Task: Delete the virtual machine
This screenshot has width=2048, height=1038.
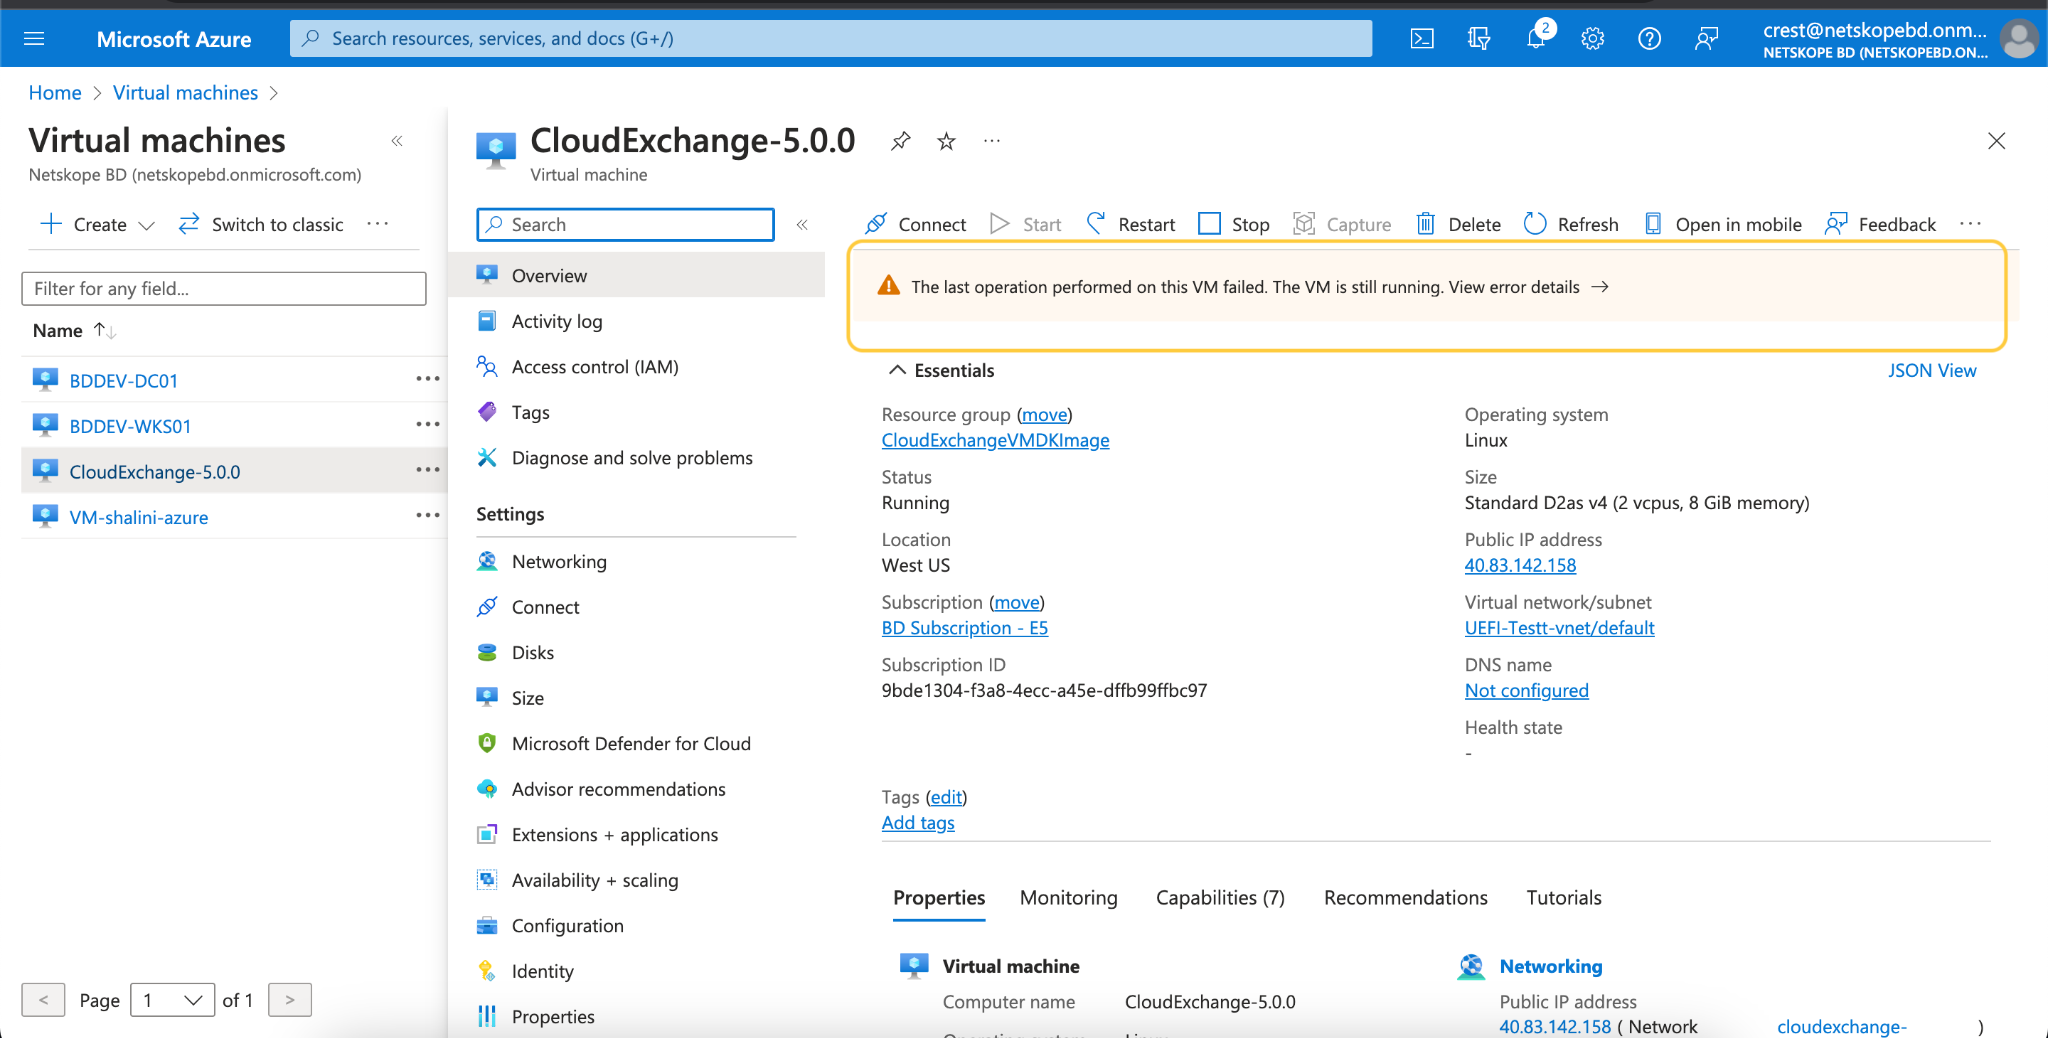Action: [x=1458, y=224]
